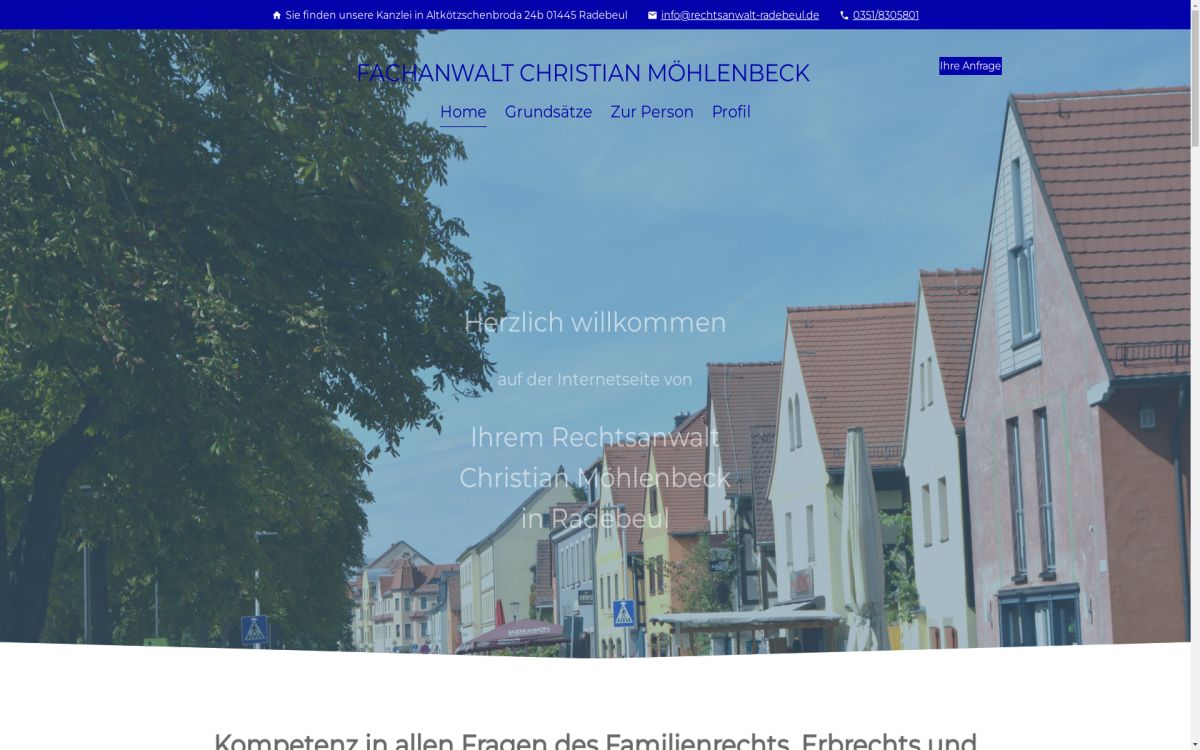Open the Fachanwalt Christian Möhlenbeck site title

[583, 73]
